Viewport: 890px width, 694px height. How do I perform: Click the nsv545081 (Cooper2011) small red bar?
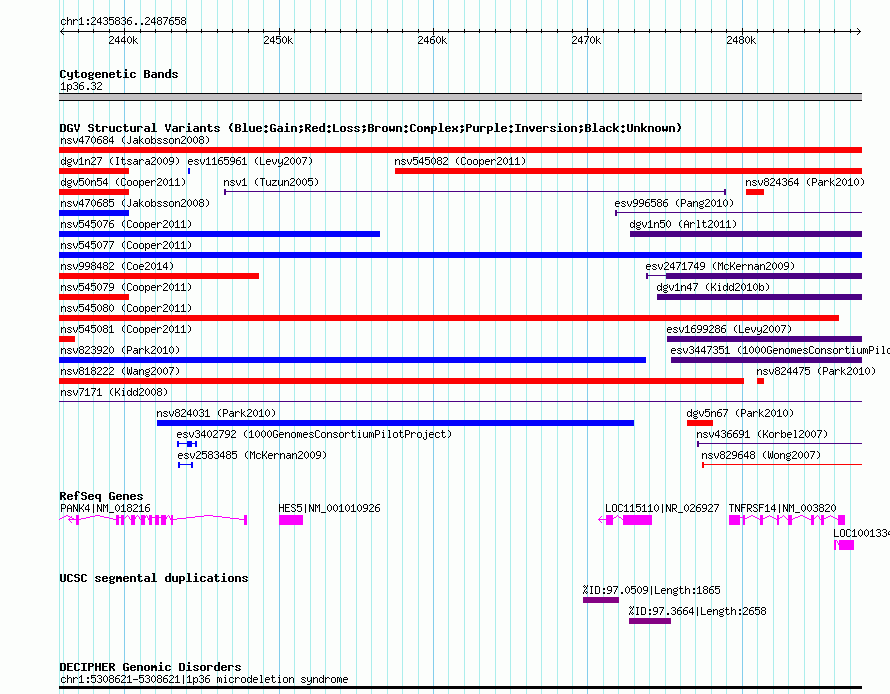pos(67,339)
